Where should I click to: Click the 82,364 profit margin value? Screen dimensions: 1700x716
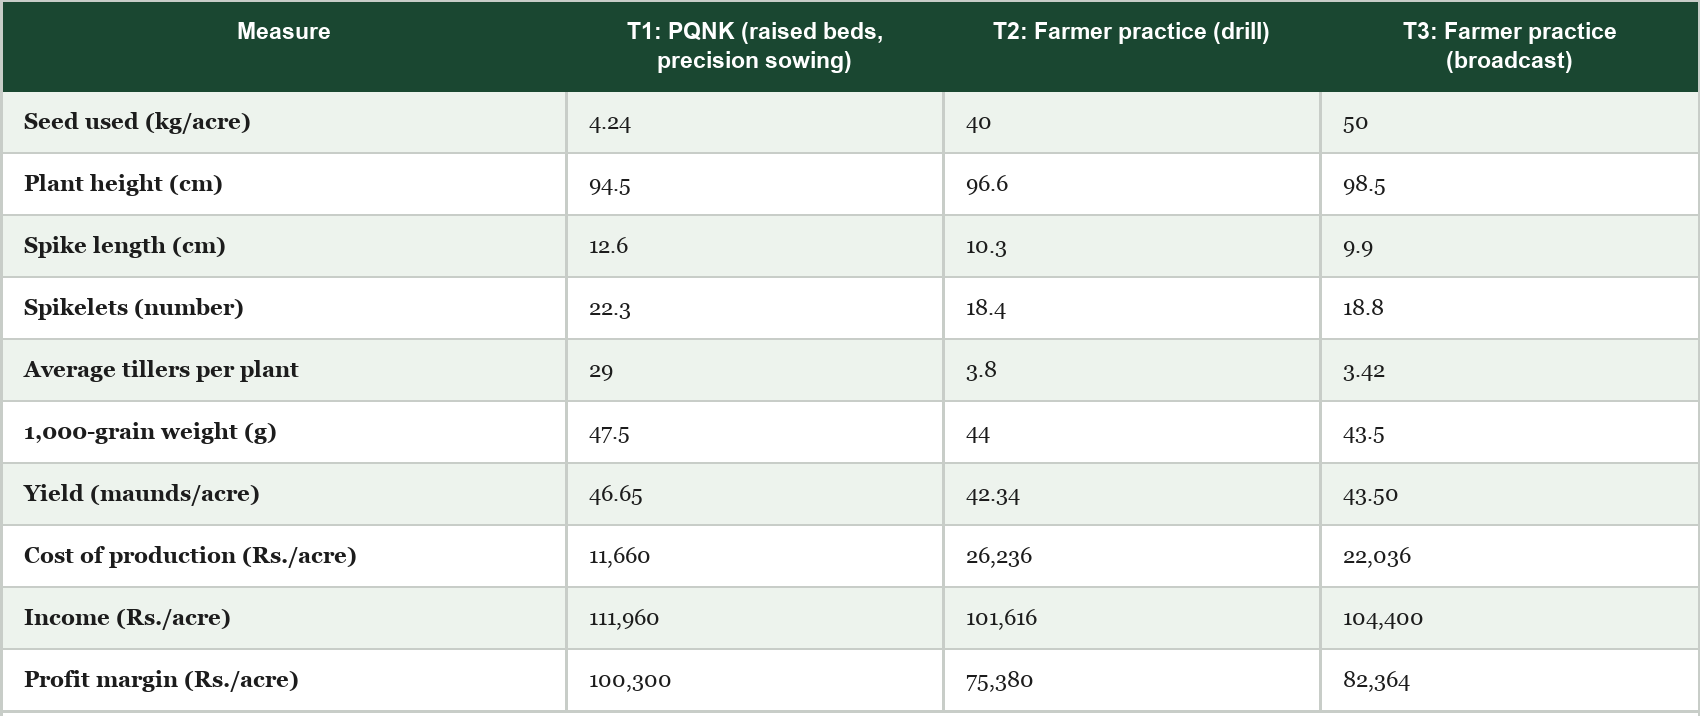click(x=1376, y=681)
